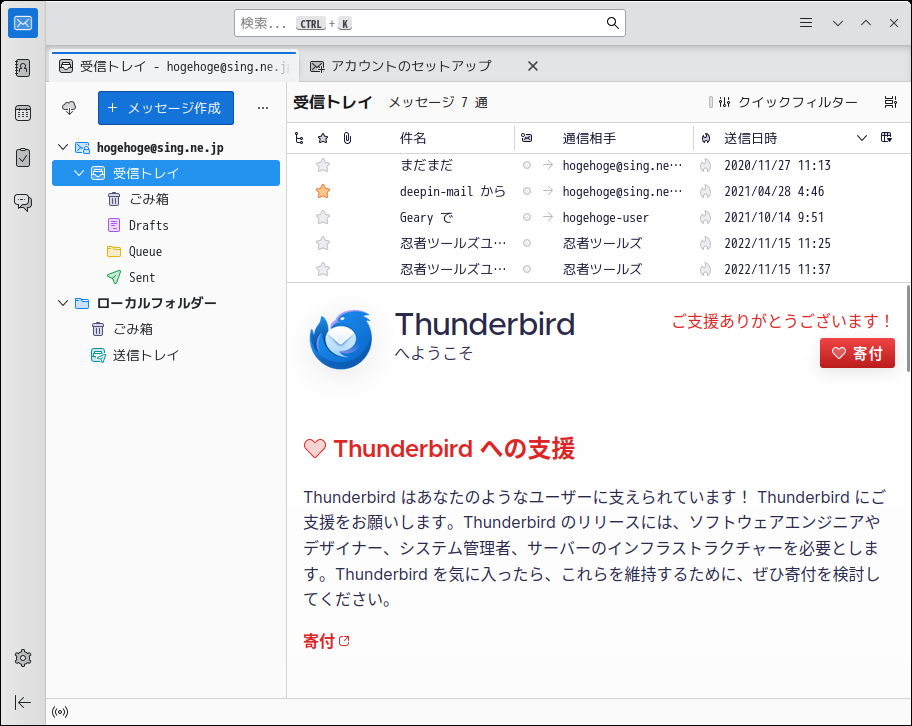Open message dated 2022/11/15 11:37
This screenshot has width=912, height=726.
pyautogui.click(x=599, y=269)
